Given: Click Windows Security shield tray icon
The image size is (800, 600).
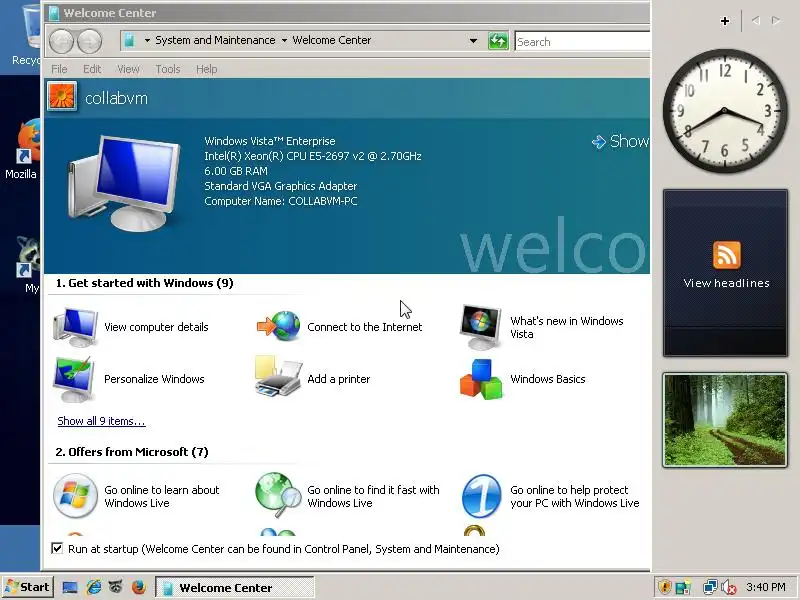Looking at the screenshot, I should pos(664,587).
